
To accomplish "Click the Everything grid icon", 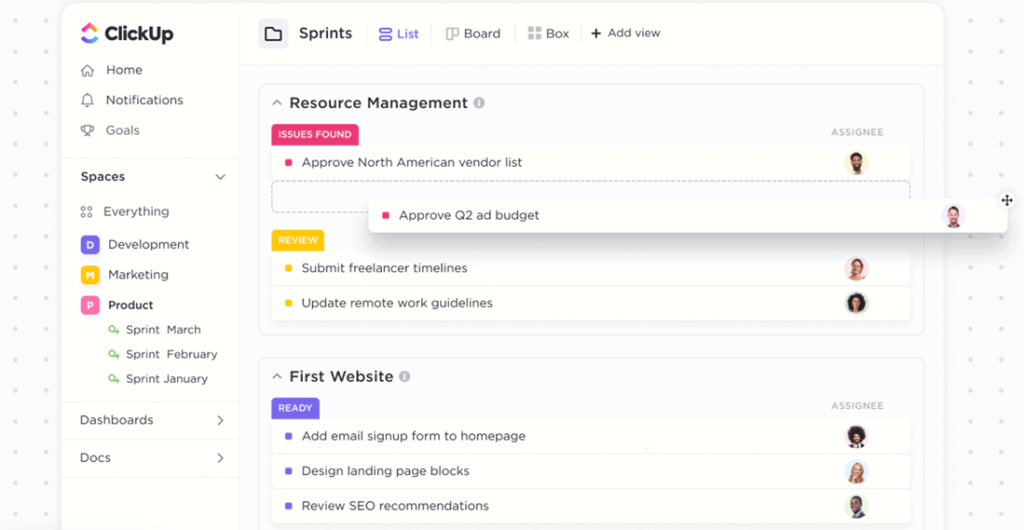I will click(x=86, y=211).
